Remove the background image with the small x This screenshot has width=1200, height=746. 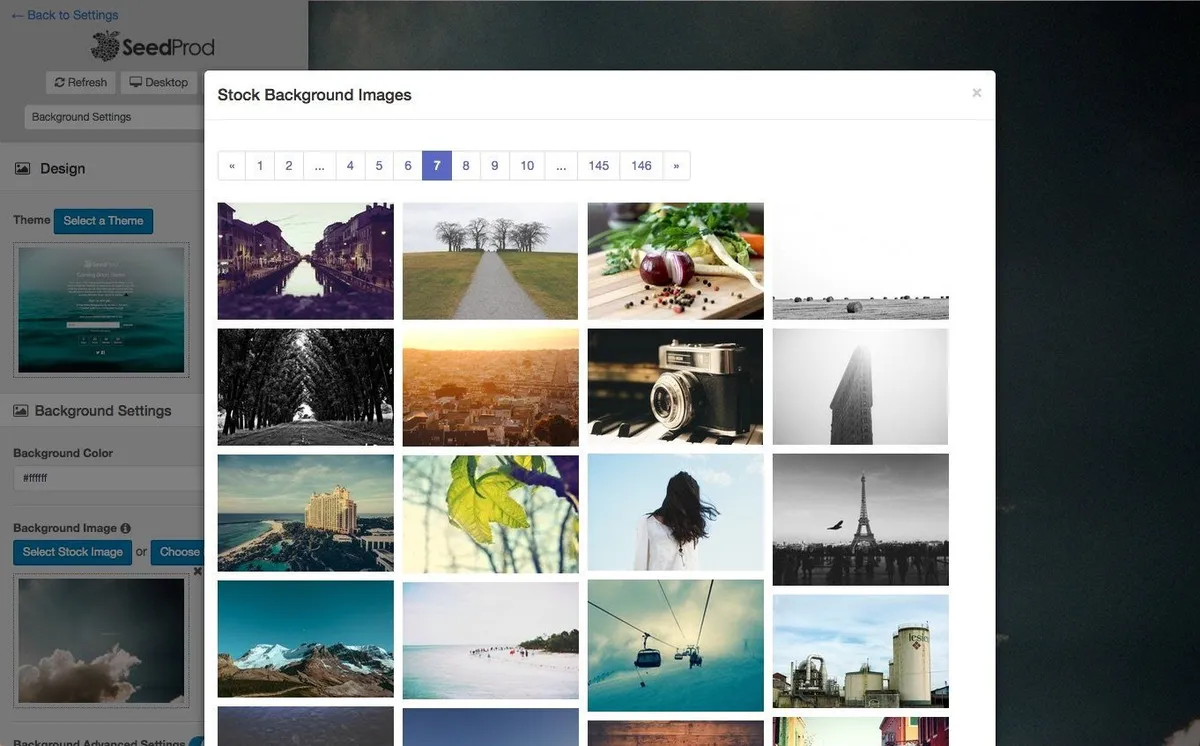tap(197, 571)
